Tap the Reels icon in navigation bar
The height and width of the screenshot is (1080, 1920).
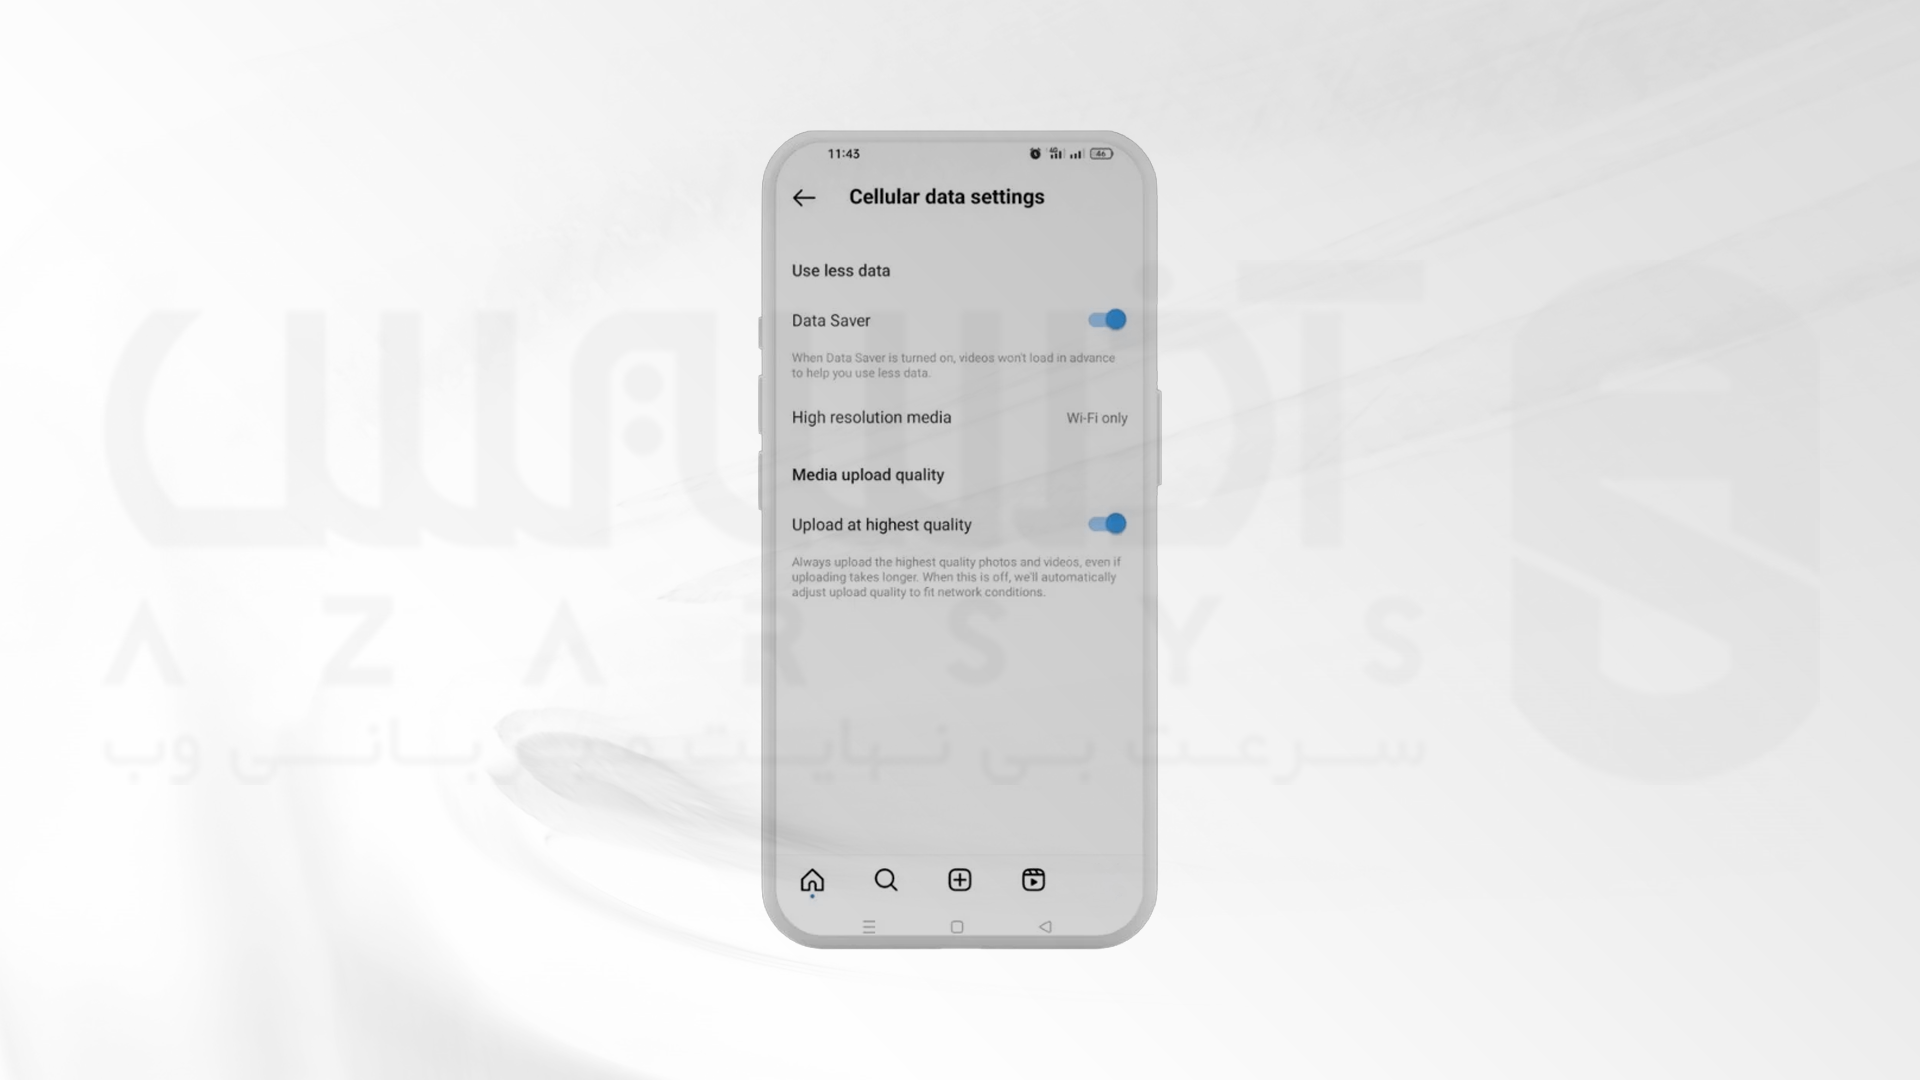coord(1033,880)
